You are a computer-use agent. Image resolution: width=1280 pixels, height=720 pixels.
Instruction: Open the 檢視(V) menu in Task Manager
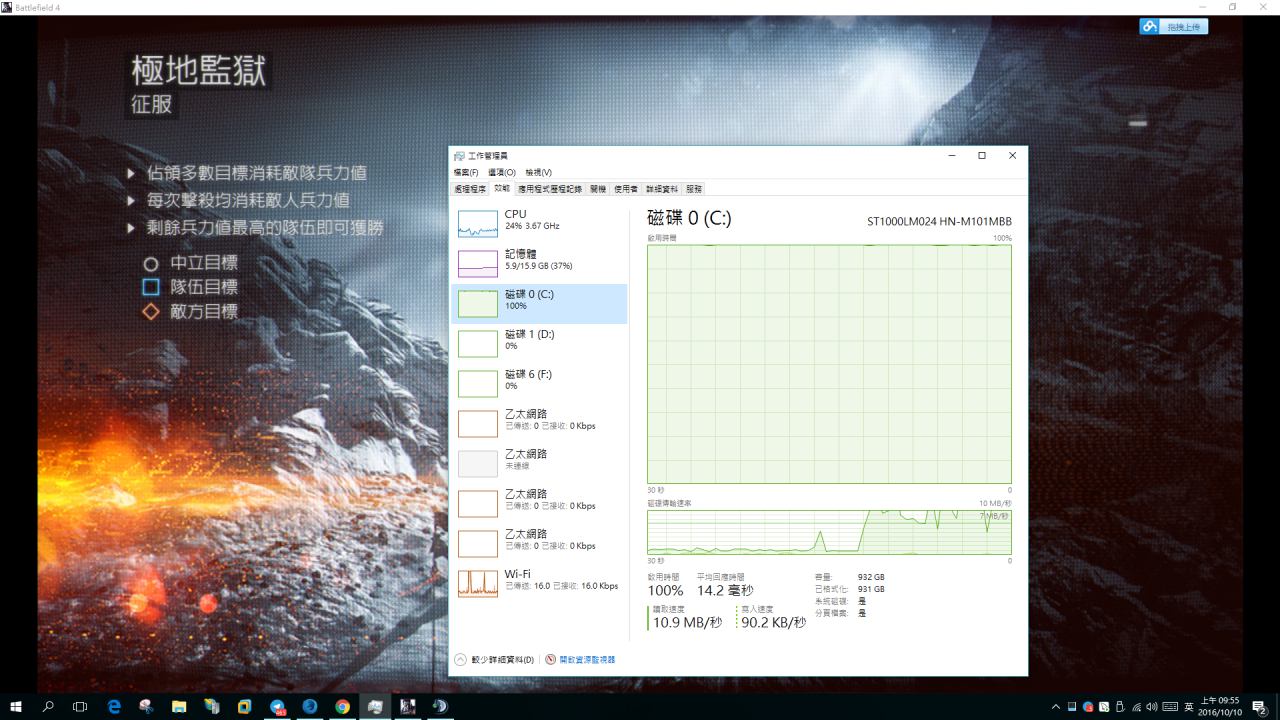[x=538, y=173]
